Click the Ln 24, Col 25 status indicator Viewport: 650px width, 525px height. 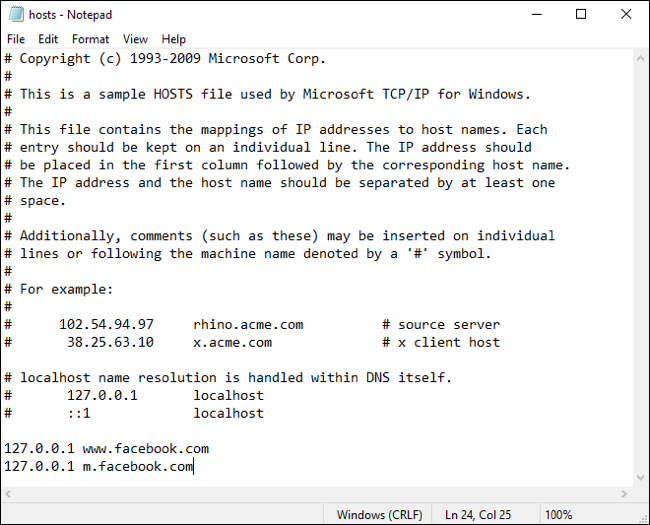click(x=479, y=515)
